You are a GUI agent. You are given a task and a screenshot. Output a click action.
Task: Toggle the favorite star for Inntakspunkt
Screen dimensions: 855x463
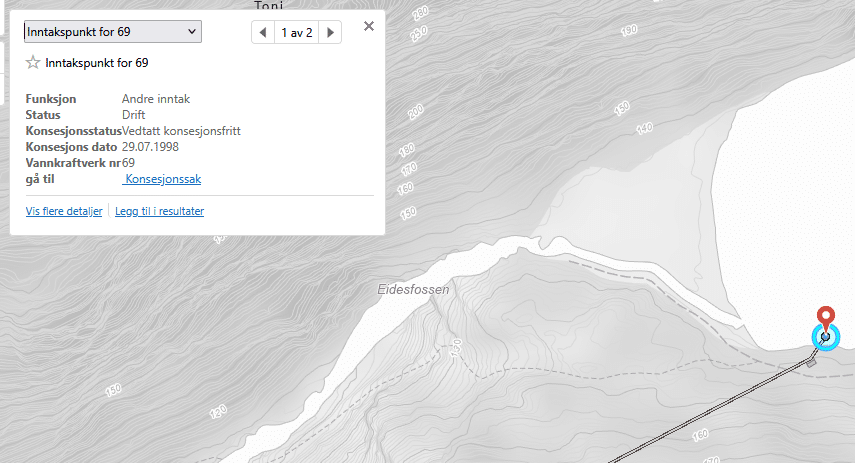tap(33, 63)
